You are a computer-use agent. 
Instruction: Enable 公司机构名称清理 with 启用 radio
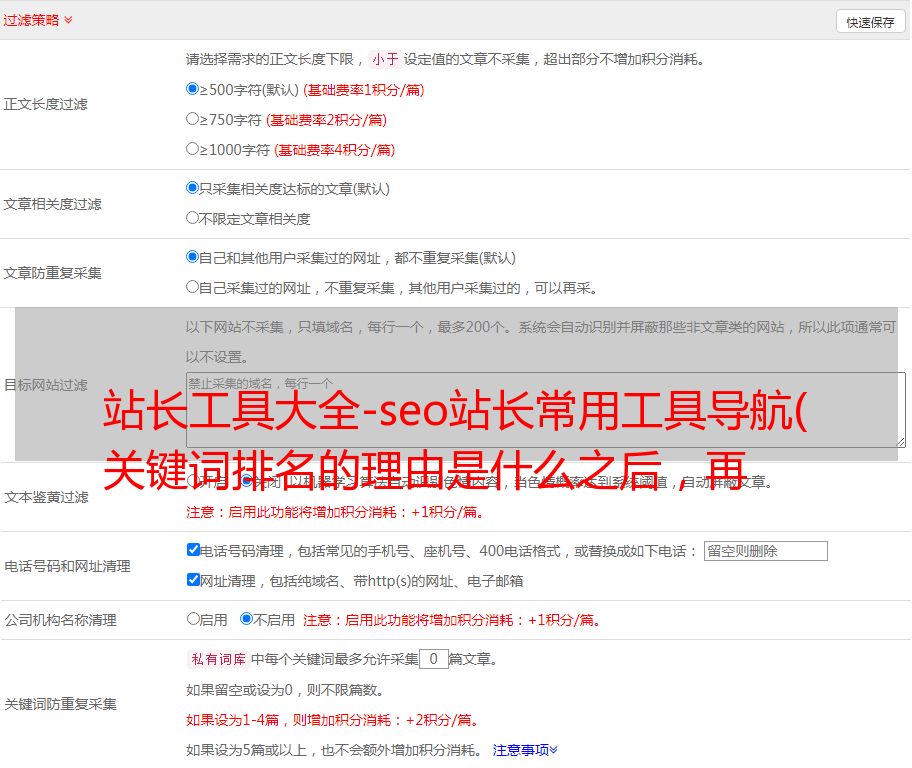tap(194, 619)
